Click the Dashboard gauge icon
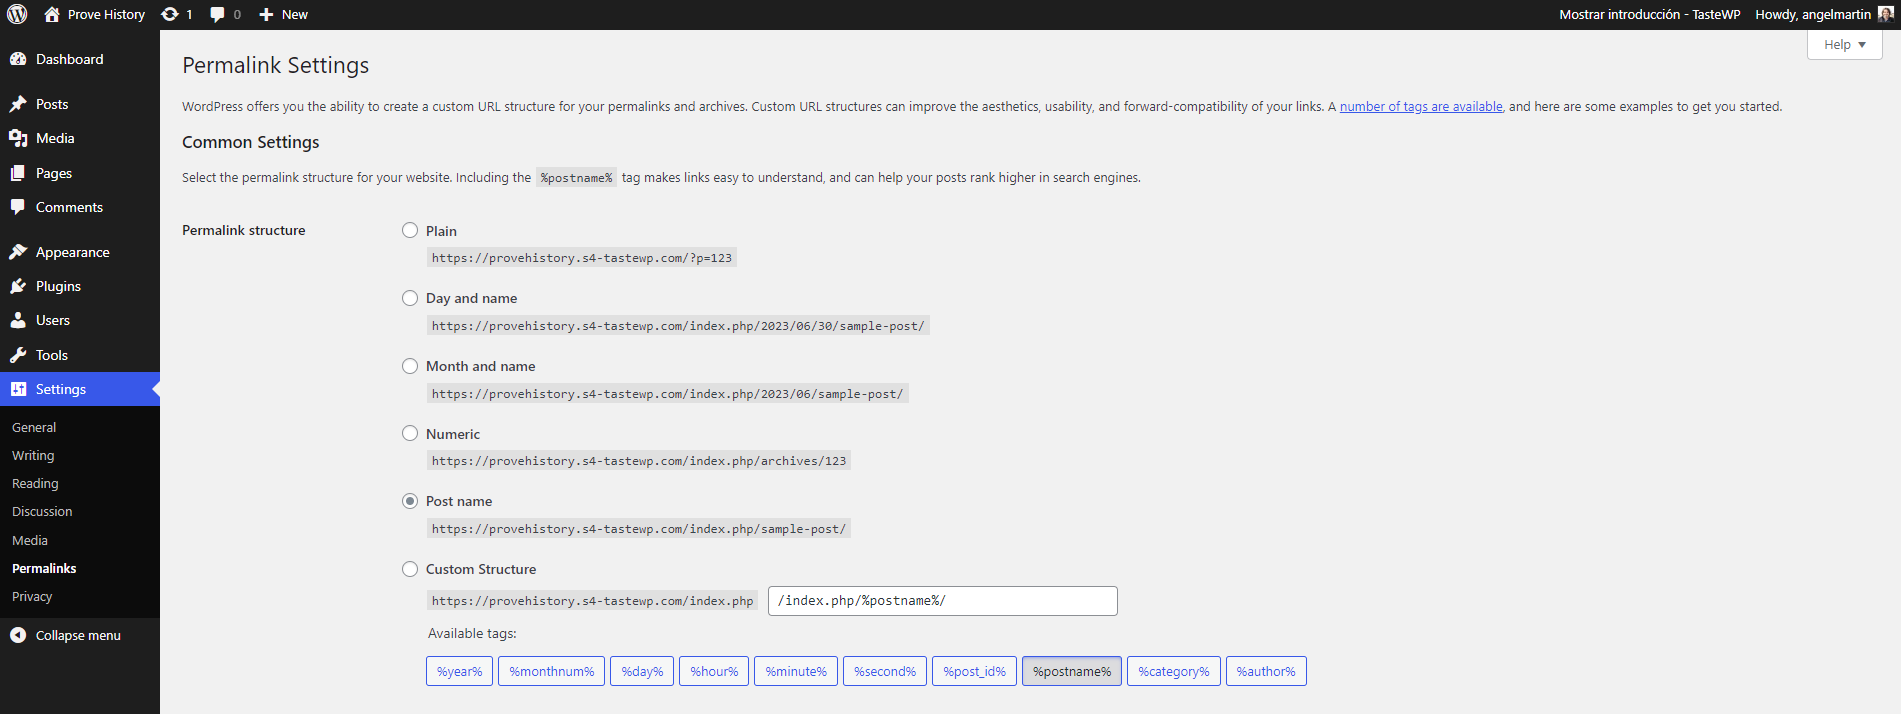The height and width of the screenshot is (714, 1901). (x=18, y=59)
